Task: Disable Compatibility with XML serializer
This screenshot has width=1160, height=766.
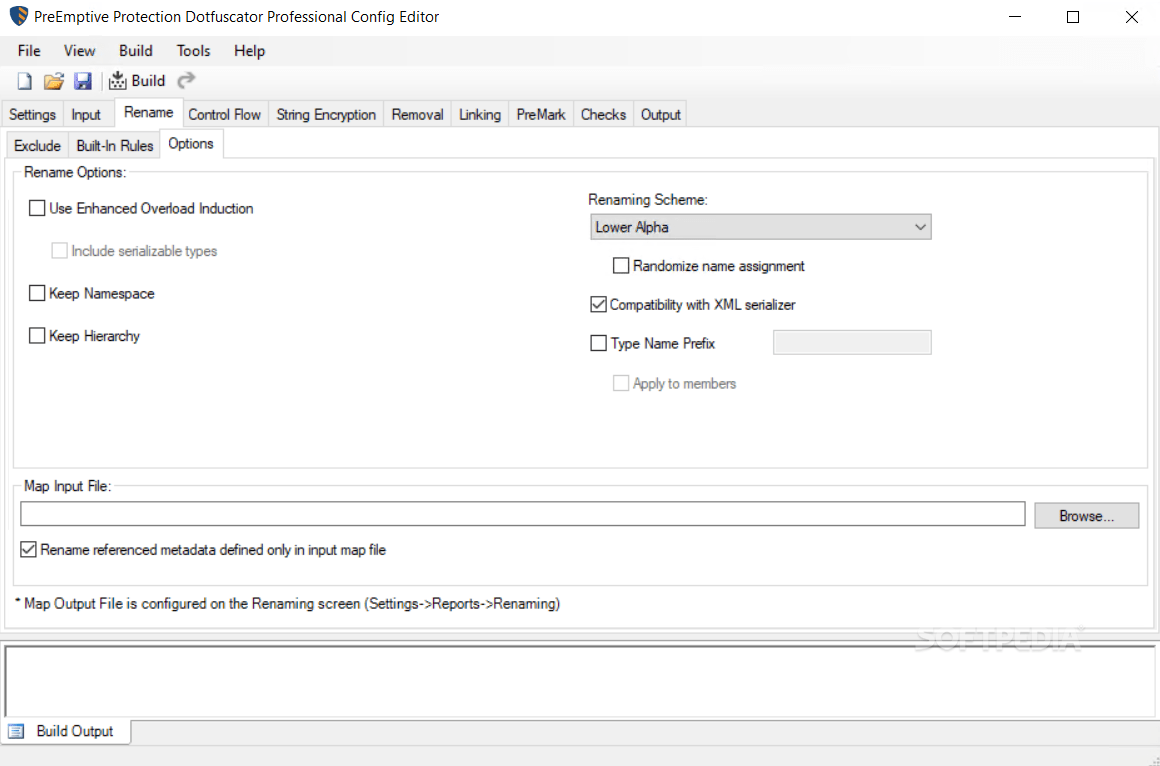Action: (x=598, y=304)
